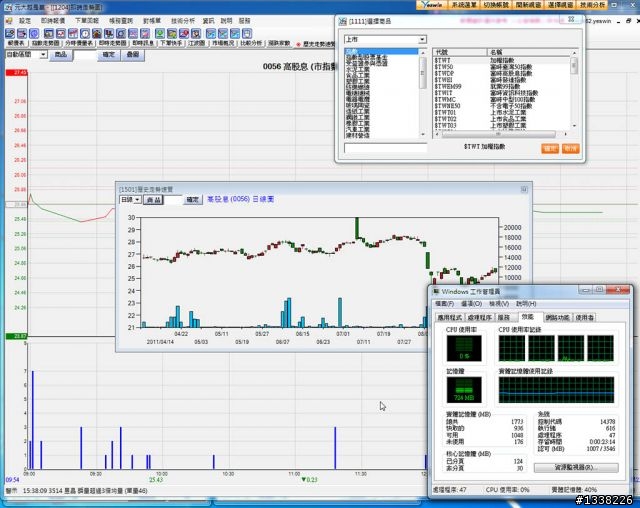Switch to the 分時價量表 tab

point(79,43)
